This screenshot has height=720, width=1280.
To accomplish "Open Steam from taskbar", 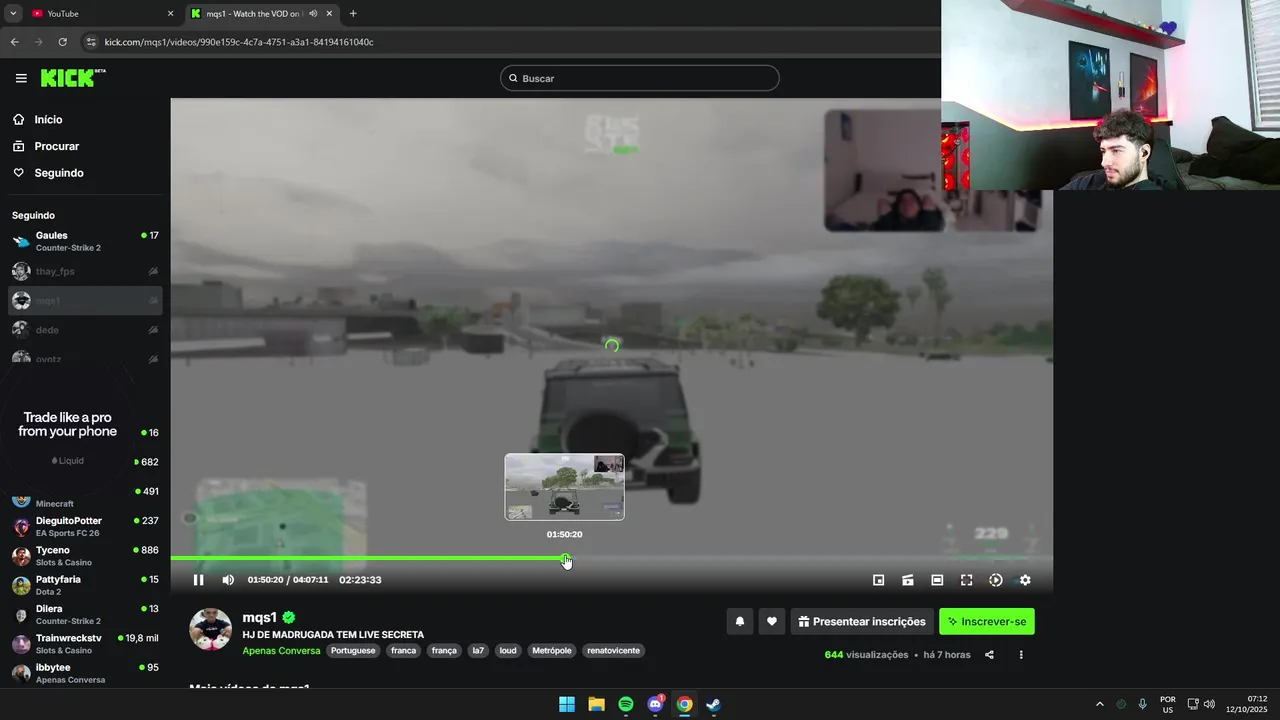I will coord(713,704).
